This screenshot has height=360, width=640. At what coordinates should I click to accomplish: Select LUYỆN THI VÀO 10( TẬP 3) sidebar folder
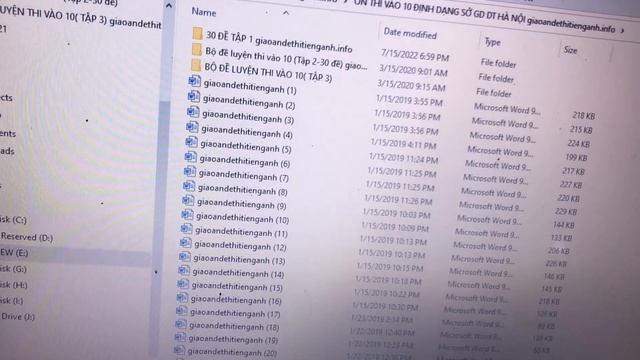[80, 18]
